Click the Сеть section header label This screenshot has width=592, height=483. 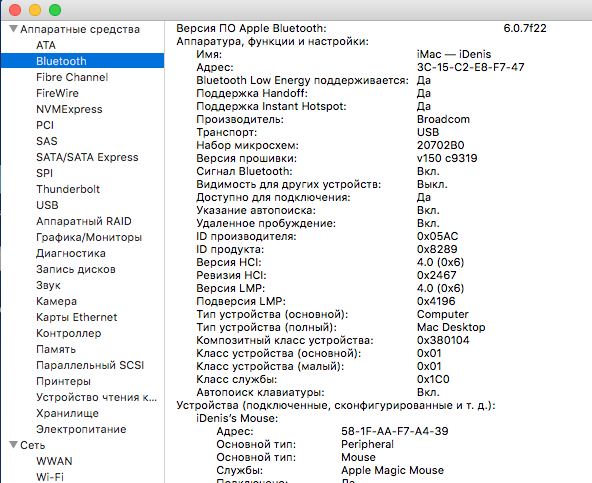click(x=32, y=445)
